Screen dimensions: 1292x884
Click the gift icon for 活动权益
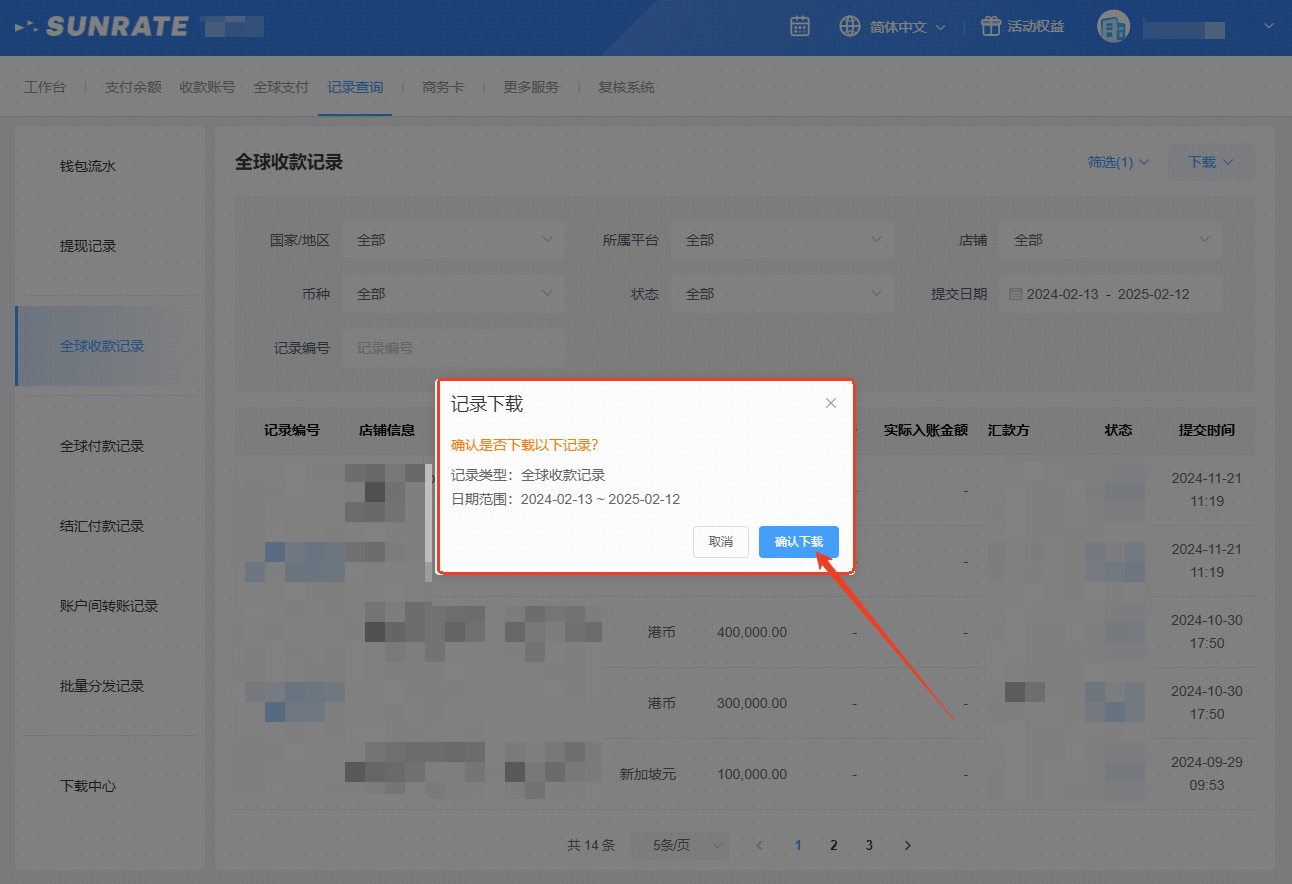click(990, 27)
